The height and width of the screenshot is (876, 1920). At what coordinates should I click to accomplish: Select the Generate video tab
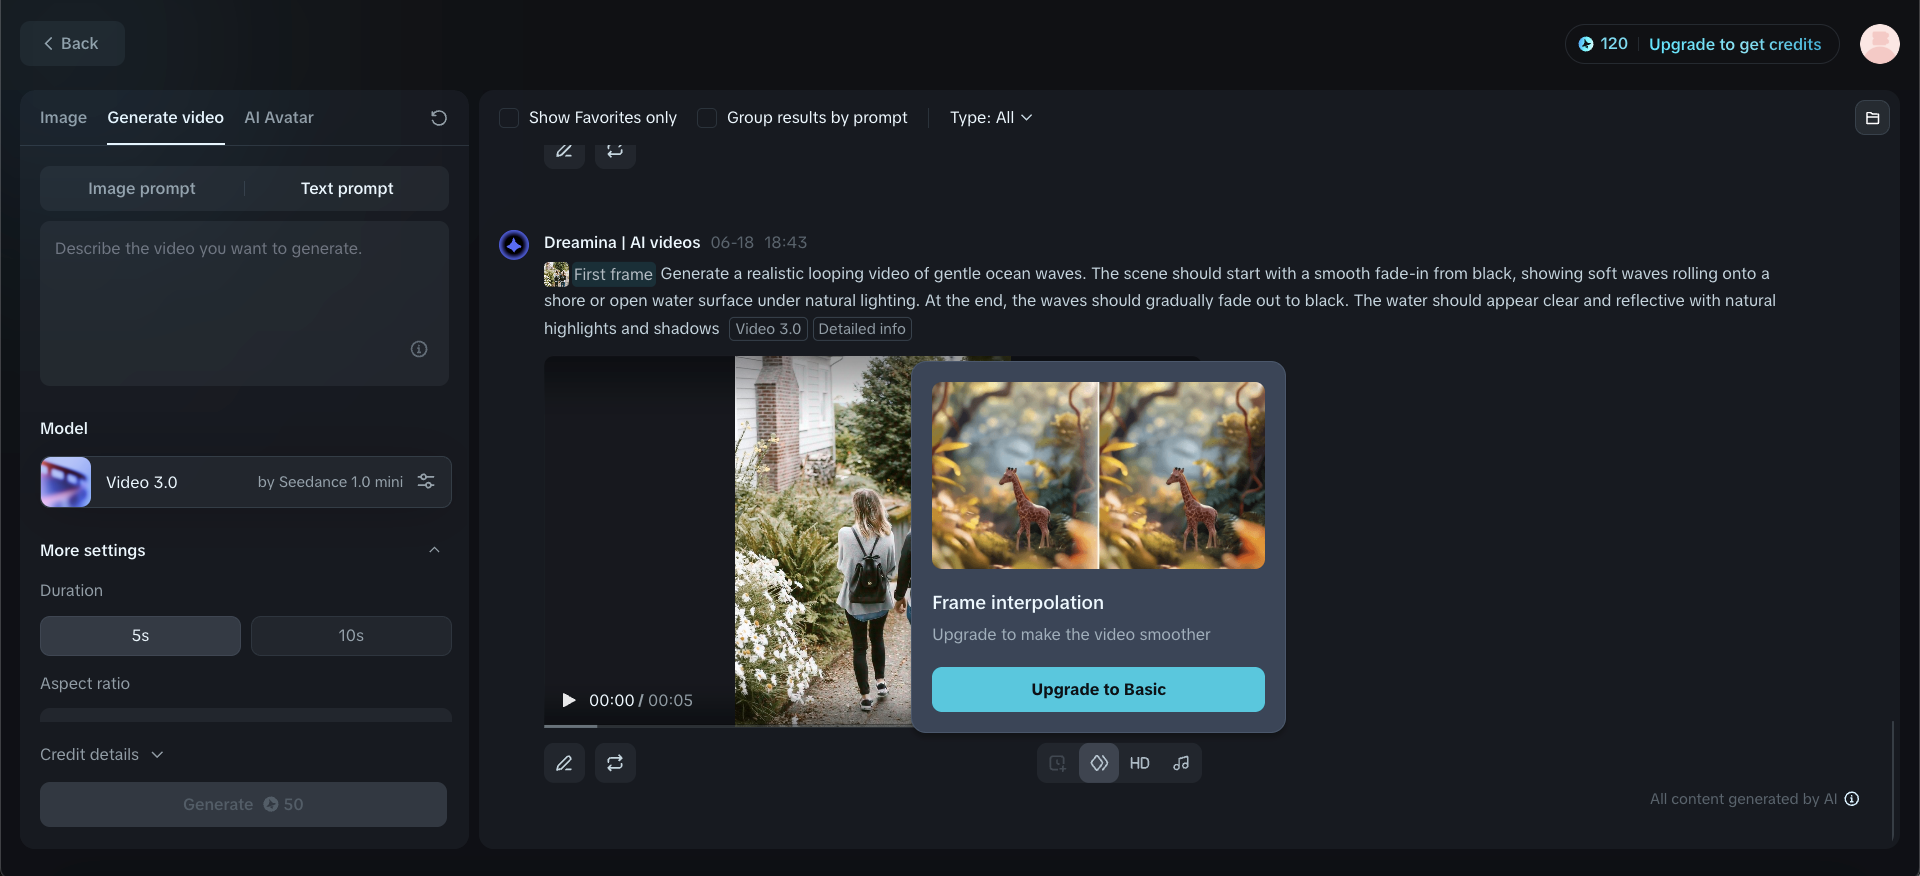[x=166, y=118]
